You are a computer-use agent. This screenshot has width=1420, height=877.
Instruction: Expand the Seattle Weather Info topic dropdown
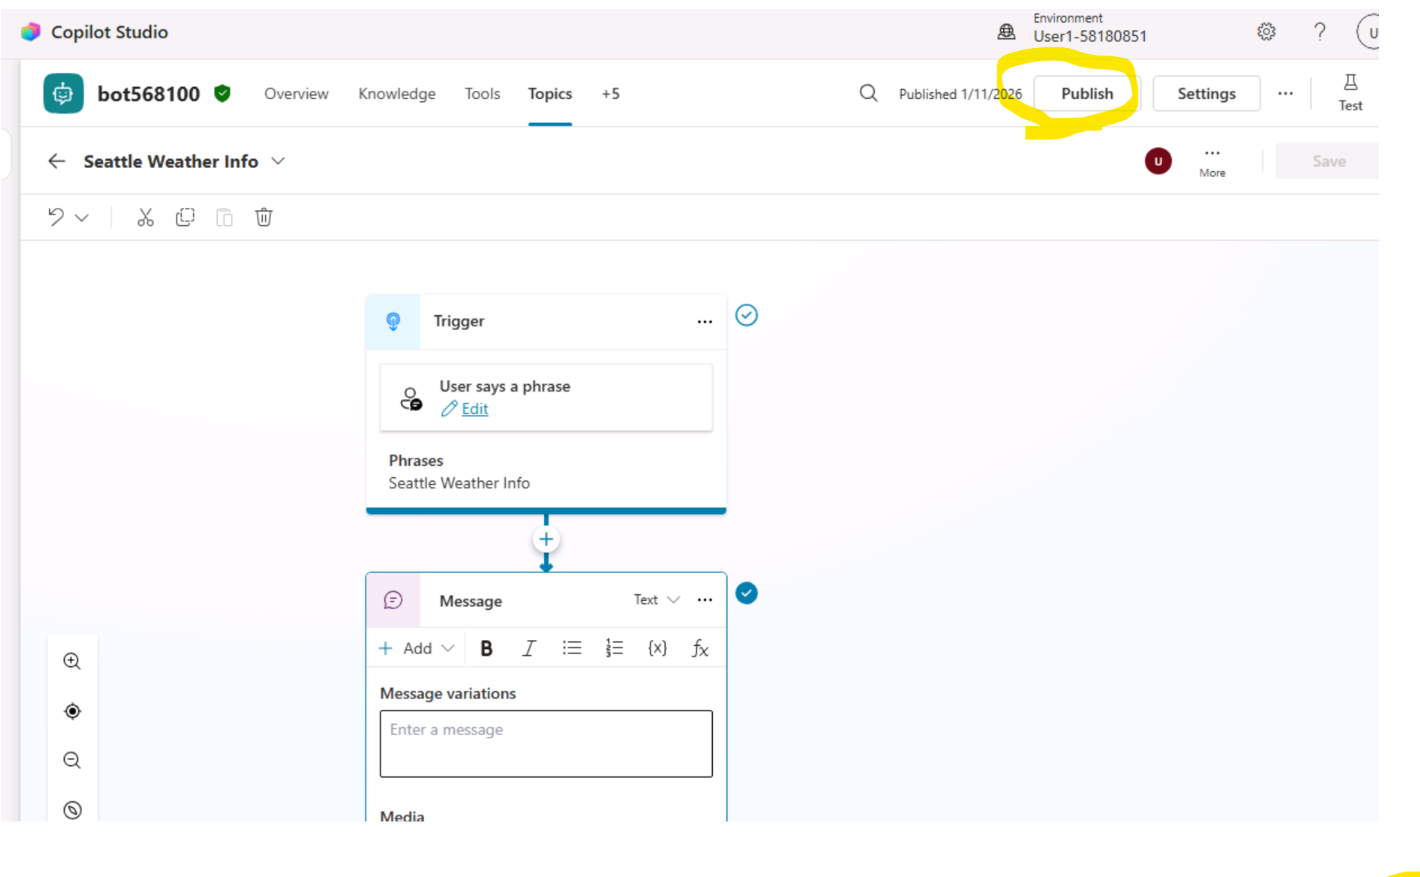[x=279, y=161]
